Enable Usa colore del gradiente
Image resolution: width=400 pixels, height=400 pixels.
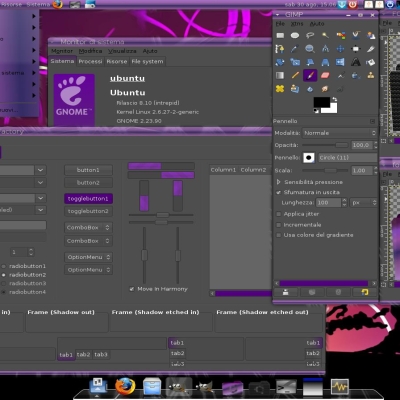pyautogui.click(x=279, y=235)
